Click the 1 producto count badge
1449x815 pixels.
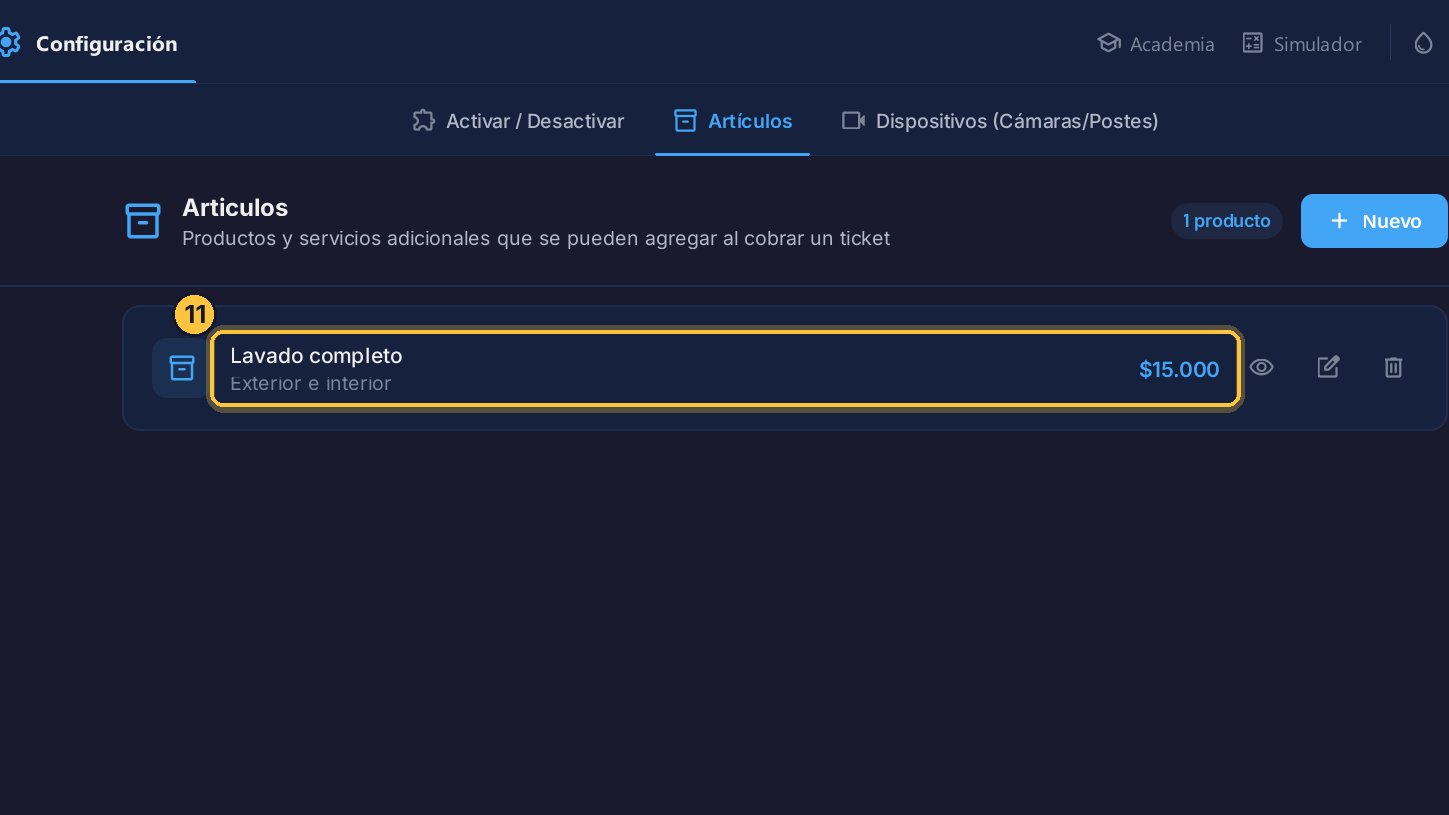[1227, 221]
